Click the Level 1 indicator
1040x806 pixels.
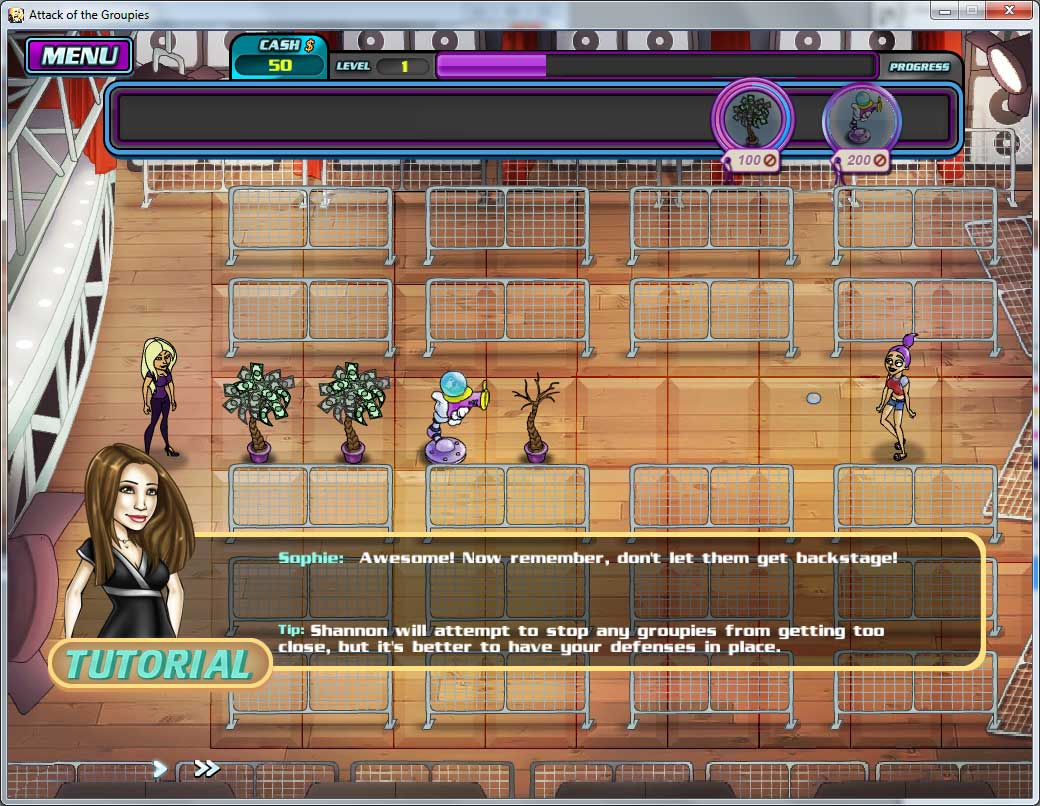382,67
